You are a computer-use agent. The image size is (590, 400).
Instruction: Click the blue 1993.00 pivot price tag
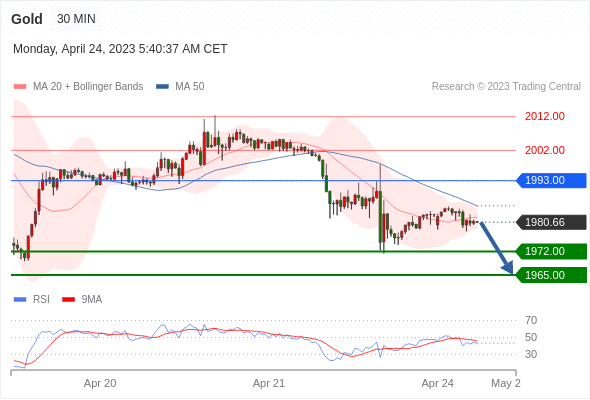coord(551,180)
